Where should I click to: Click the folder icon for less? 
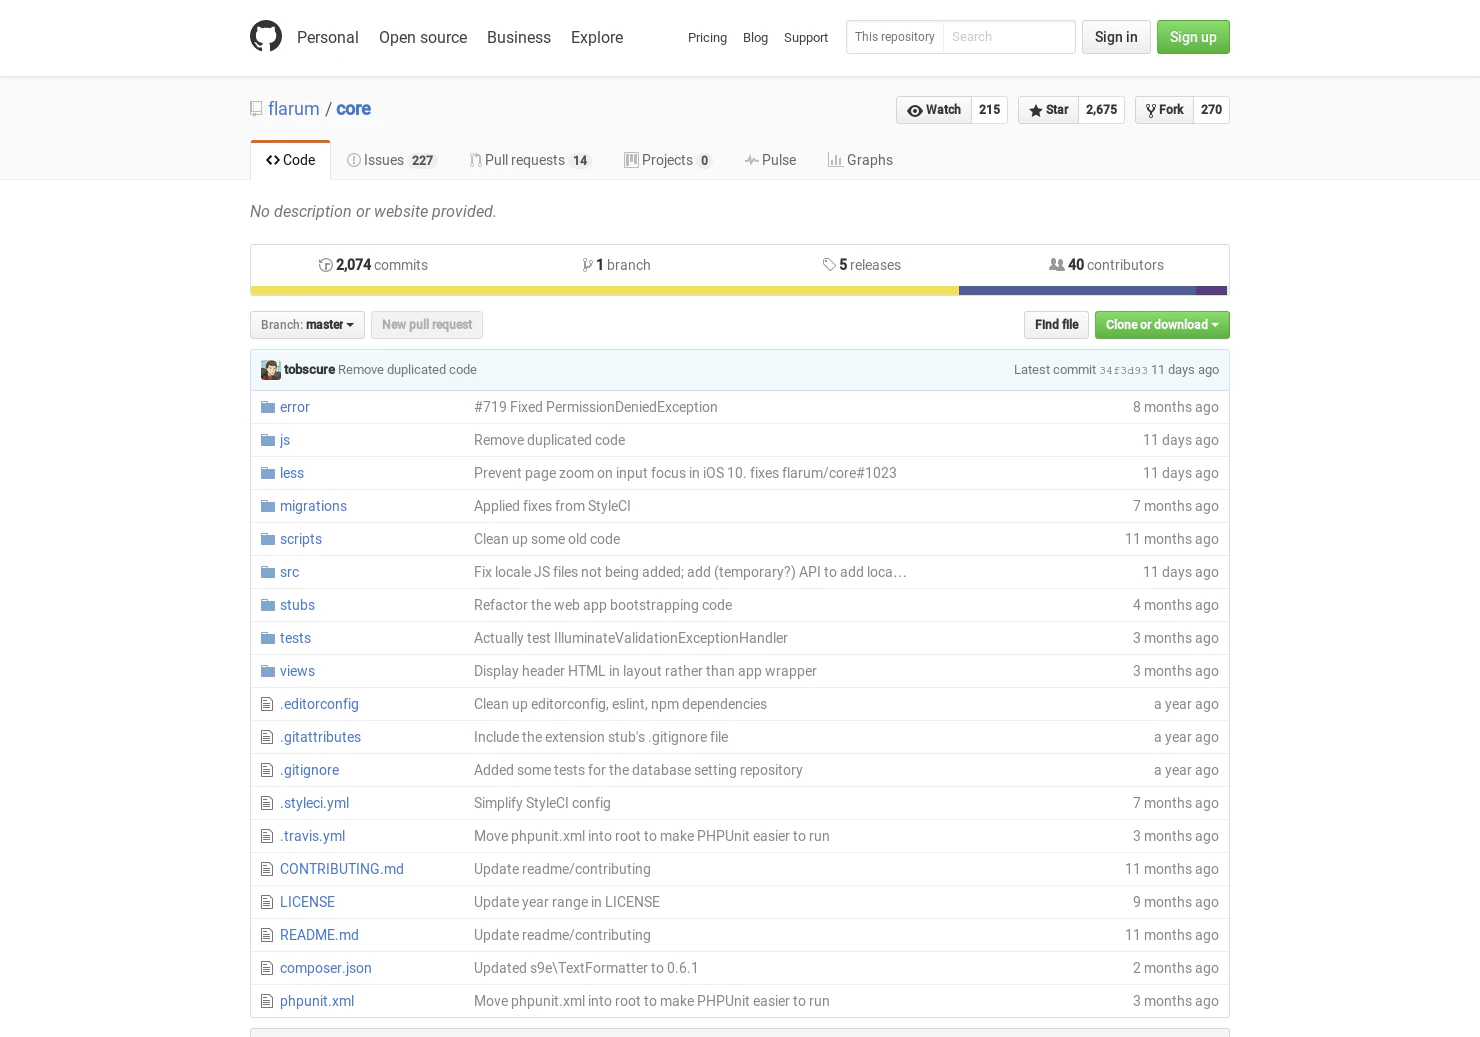pyautogui.click(x=268, y=473)
